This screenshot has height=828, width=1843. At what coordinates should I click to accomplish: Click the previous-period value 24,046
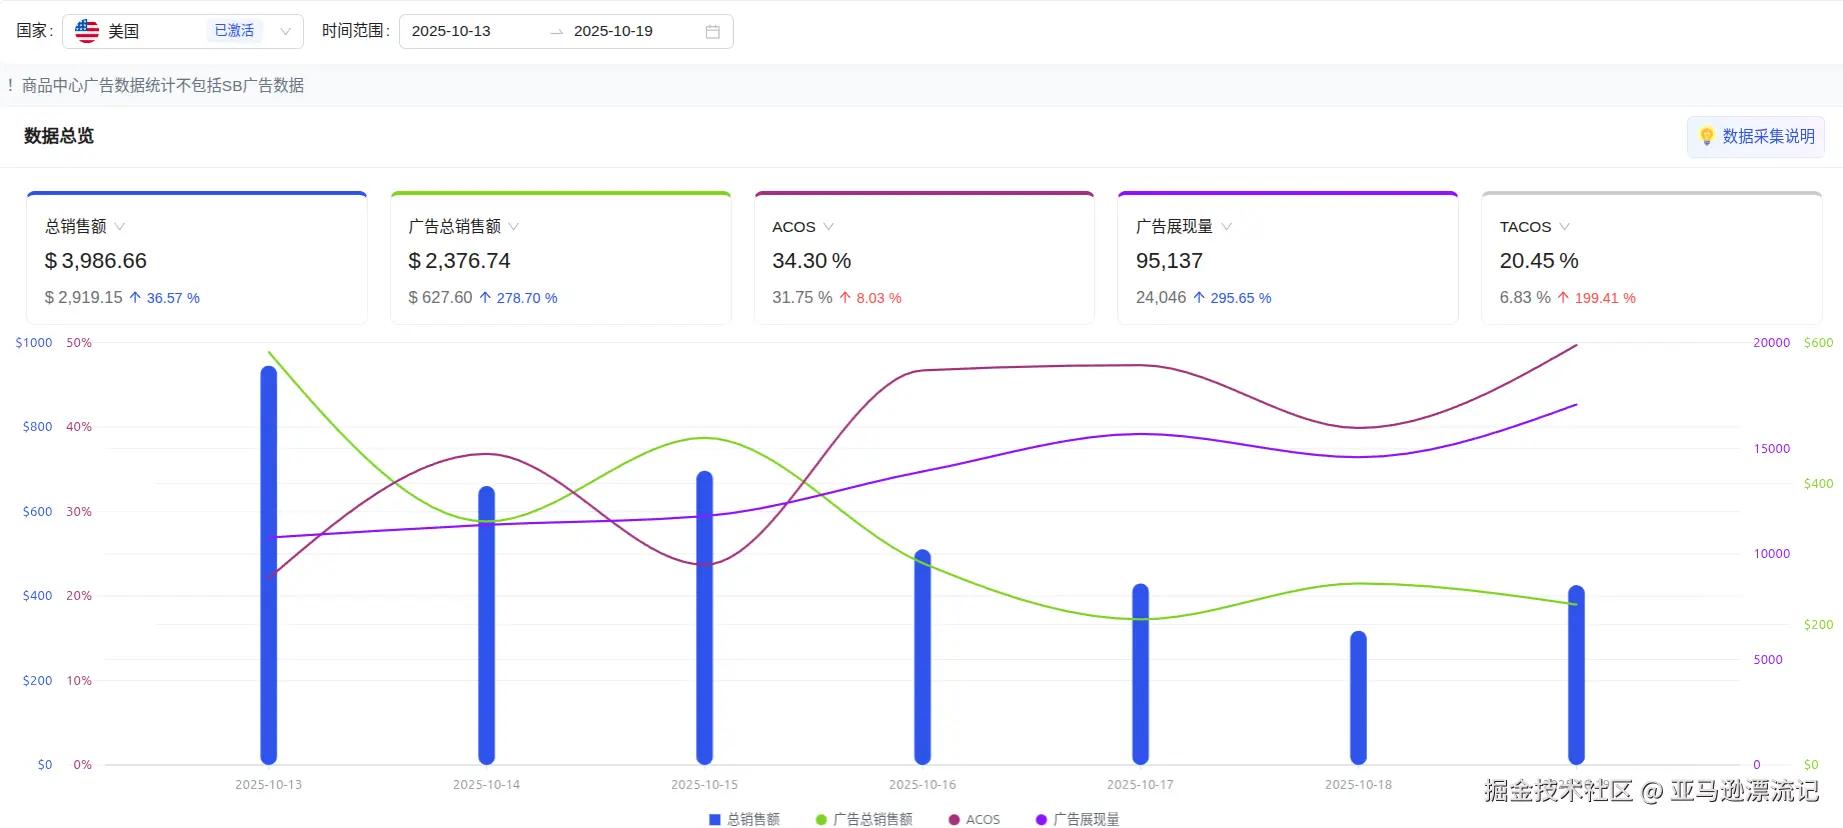click(x=1161, y=298)
